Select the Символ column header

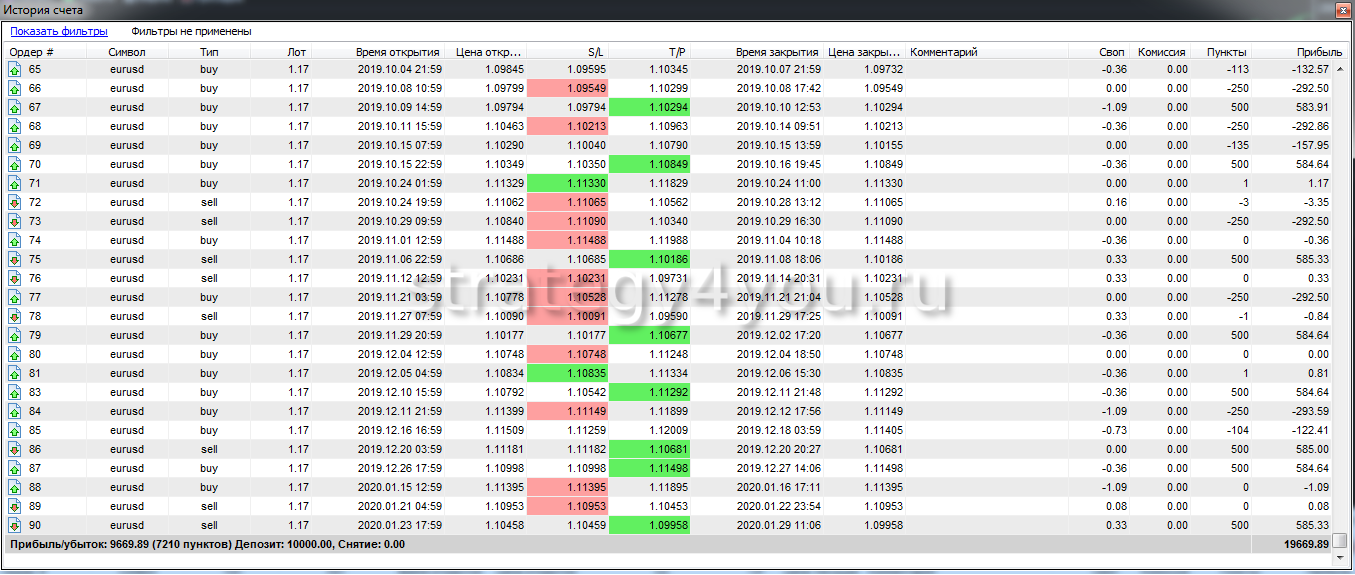pos(127,52)
